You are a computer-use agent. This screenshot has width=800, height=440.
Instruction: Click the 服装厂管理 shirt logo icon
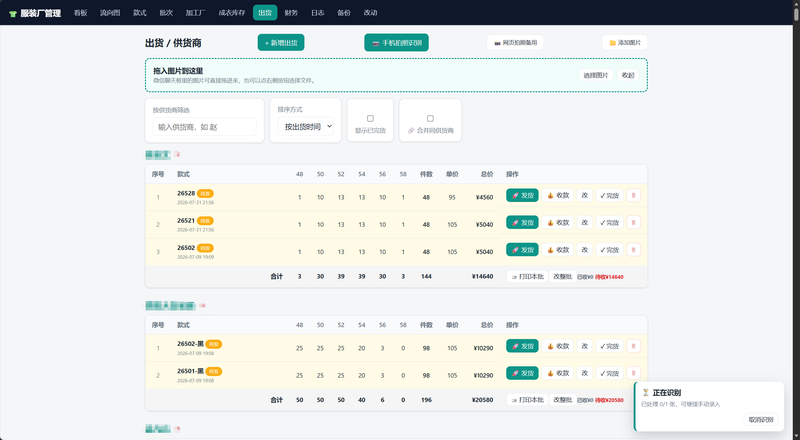click(13, 13)
